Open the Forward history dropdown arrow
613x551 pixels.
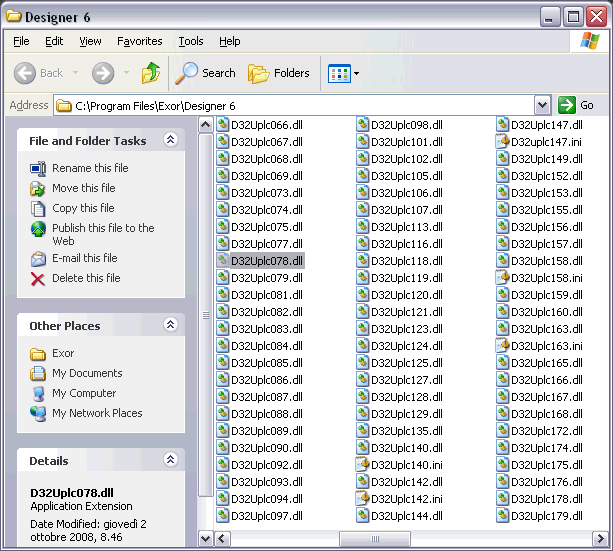126,73
